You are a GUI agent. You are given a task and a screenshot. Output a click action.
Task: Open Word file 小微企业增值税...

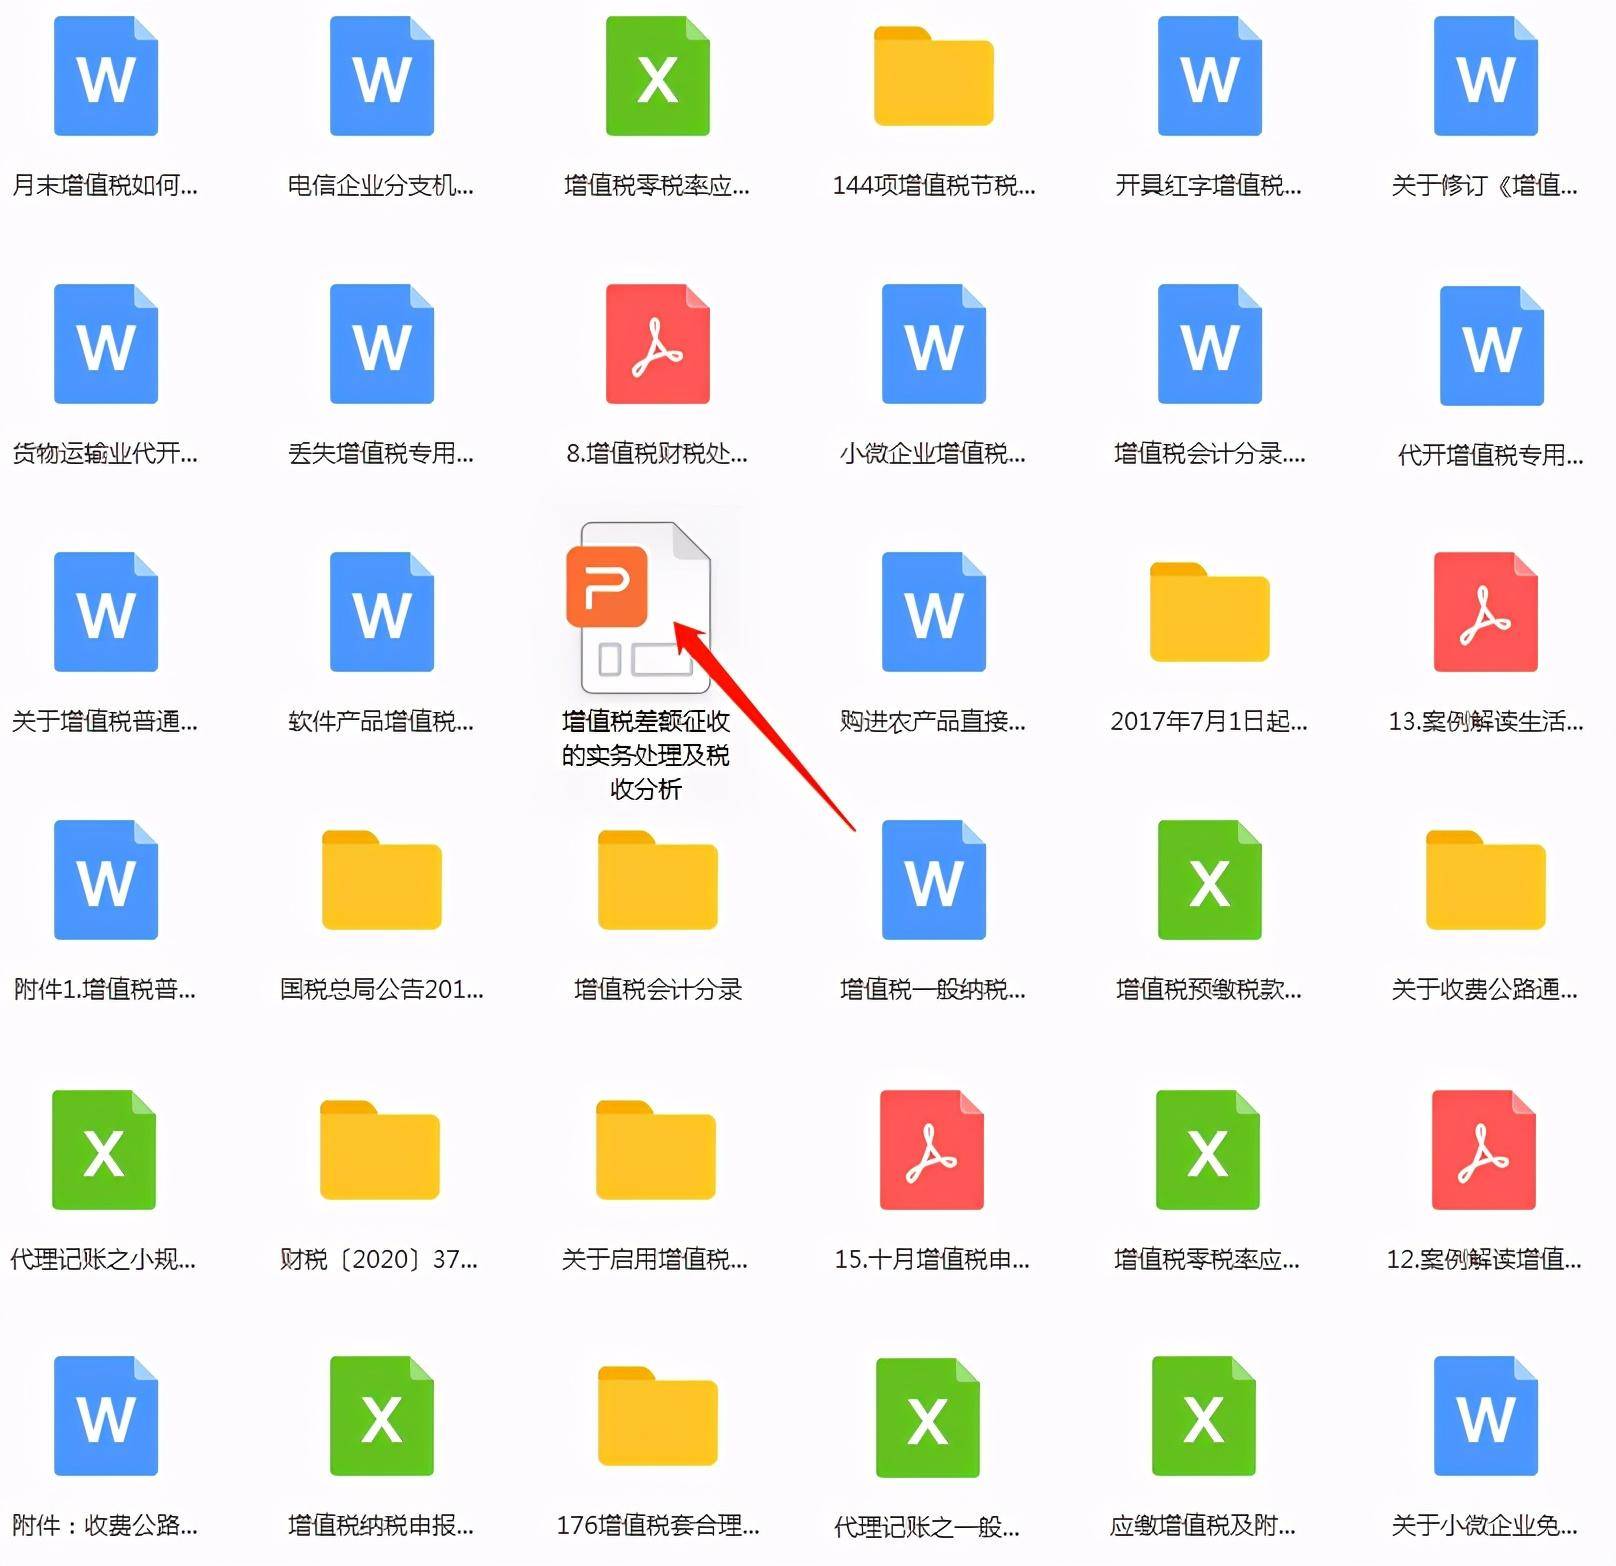934,344
